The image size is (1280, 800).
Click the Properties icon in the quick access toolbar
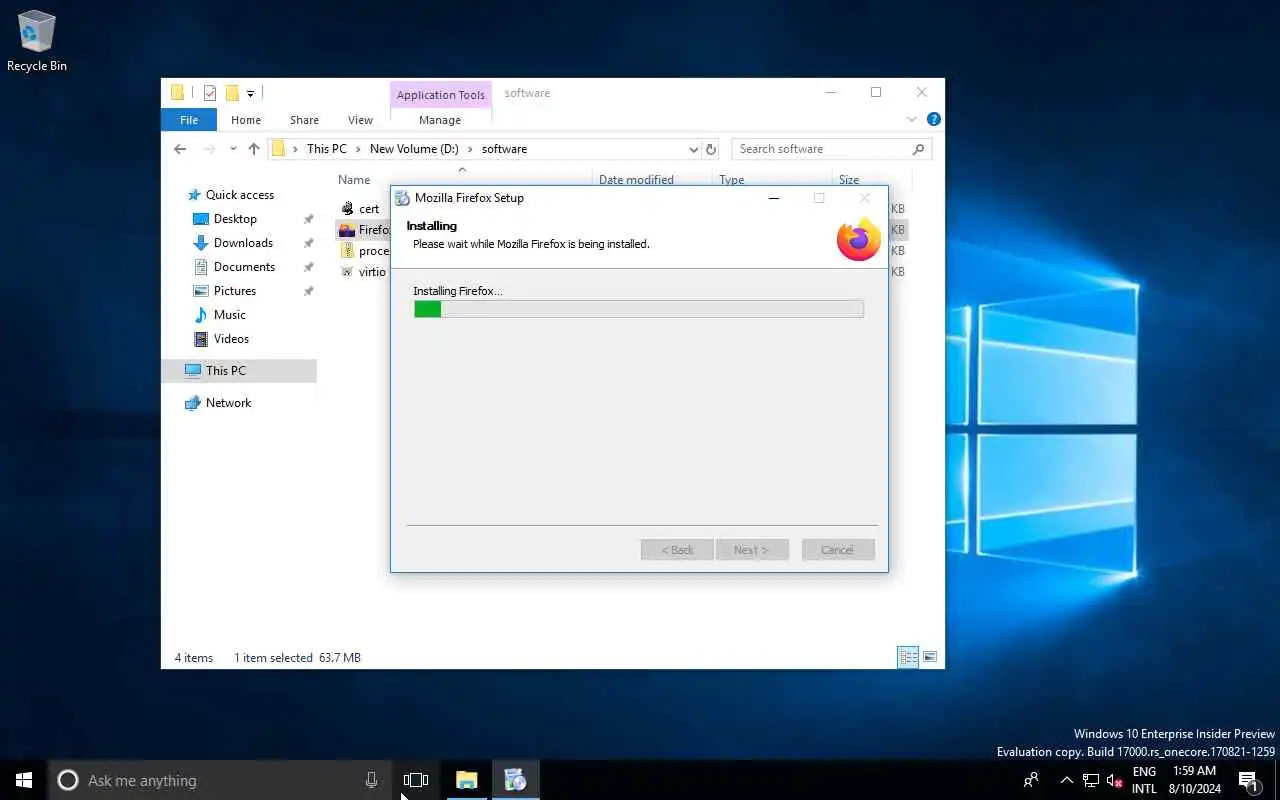210,93
